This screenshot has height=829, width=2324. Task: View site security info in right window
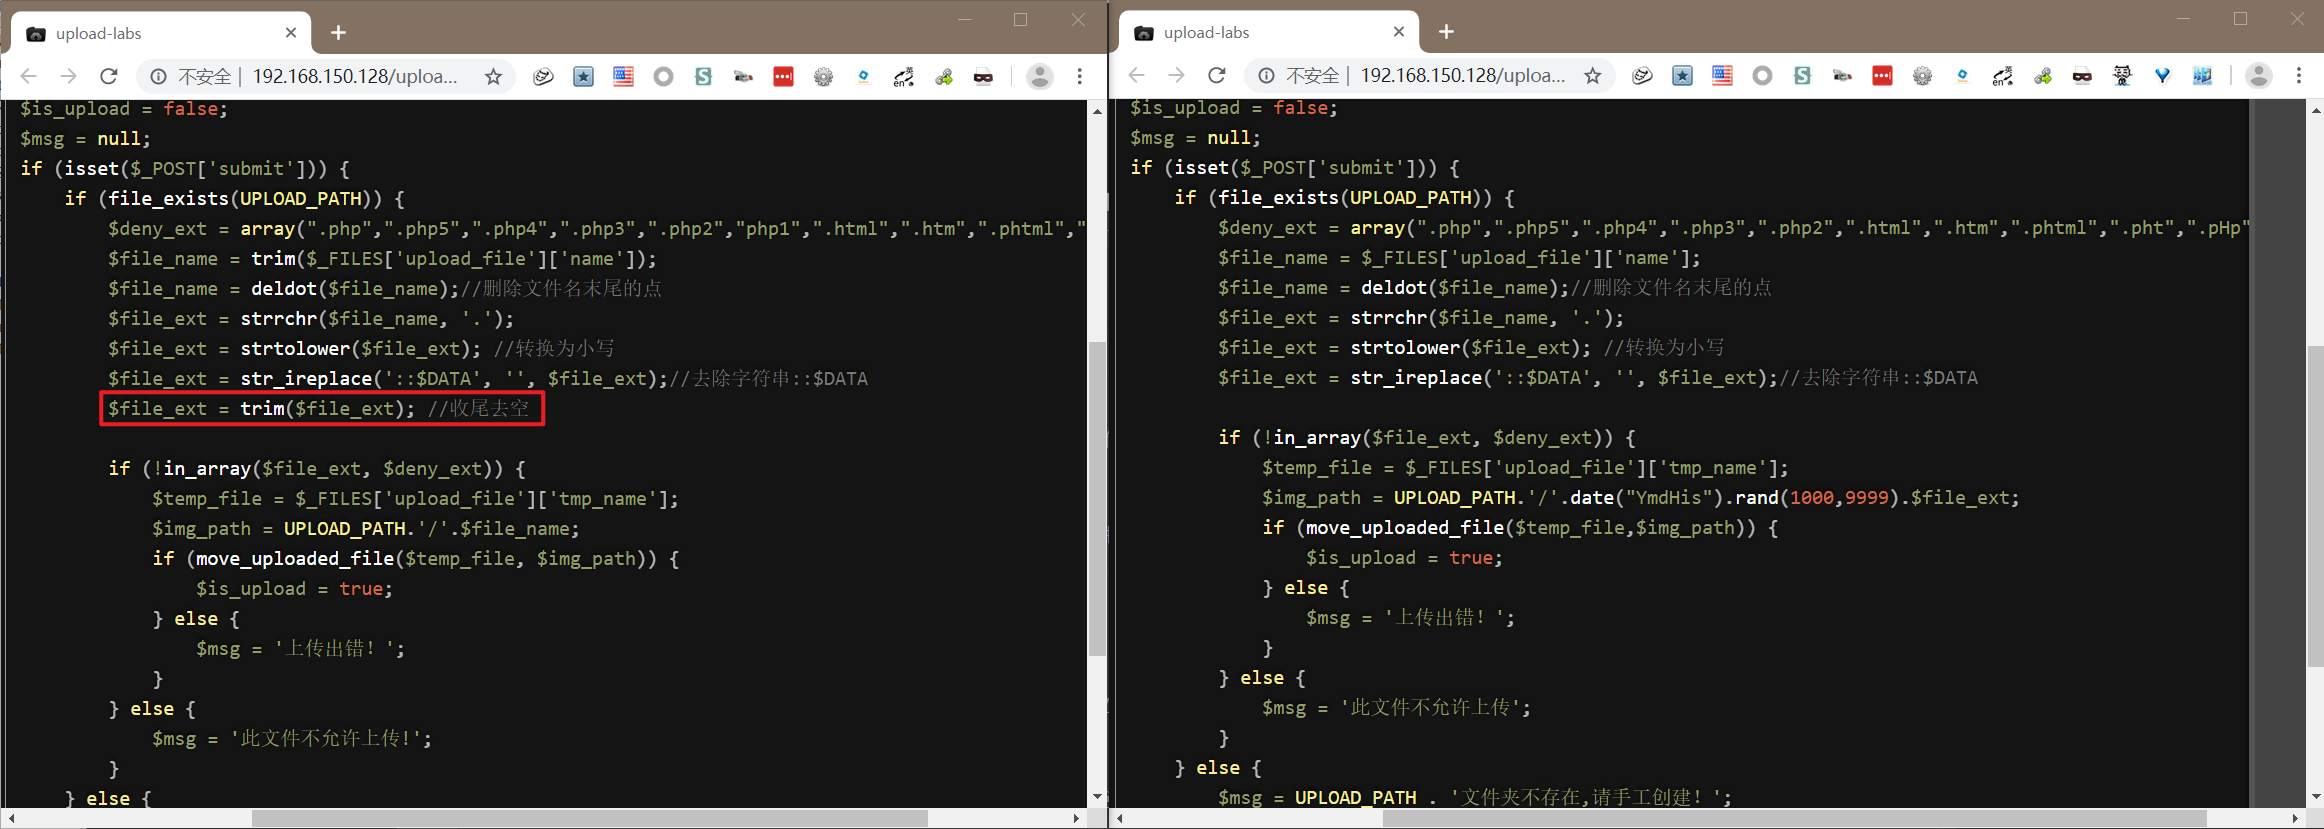pos(1266,75)
